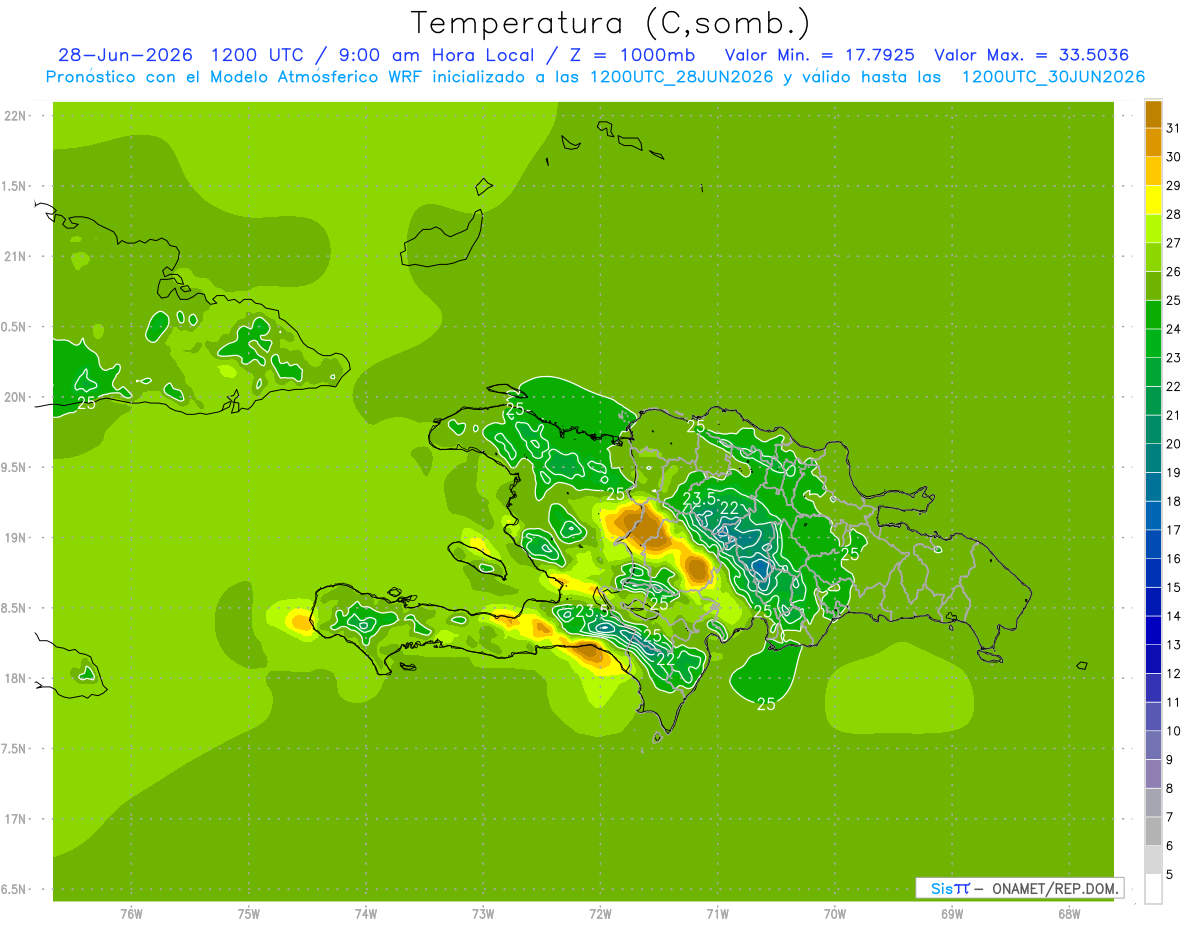
Task: Click the 'Valor Min. = 17.7925' value
Action: pos(819,55)
